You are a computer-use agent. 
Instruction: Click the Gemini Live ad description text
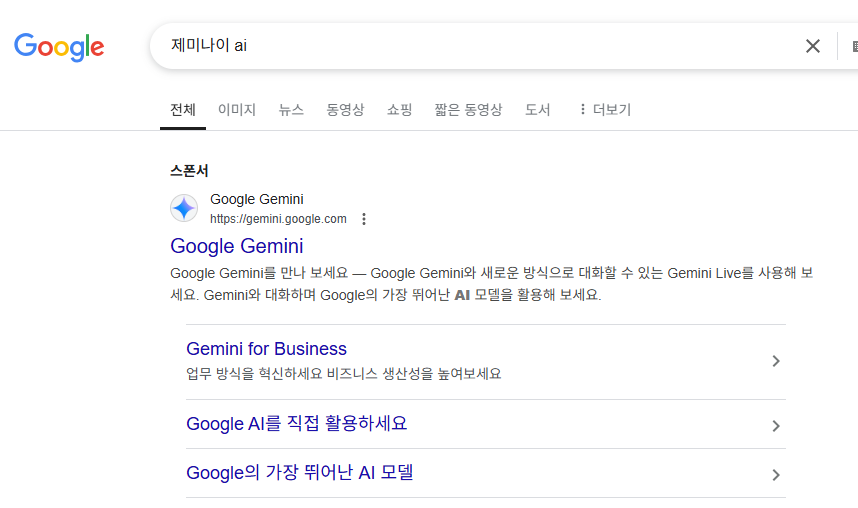492,284
